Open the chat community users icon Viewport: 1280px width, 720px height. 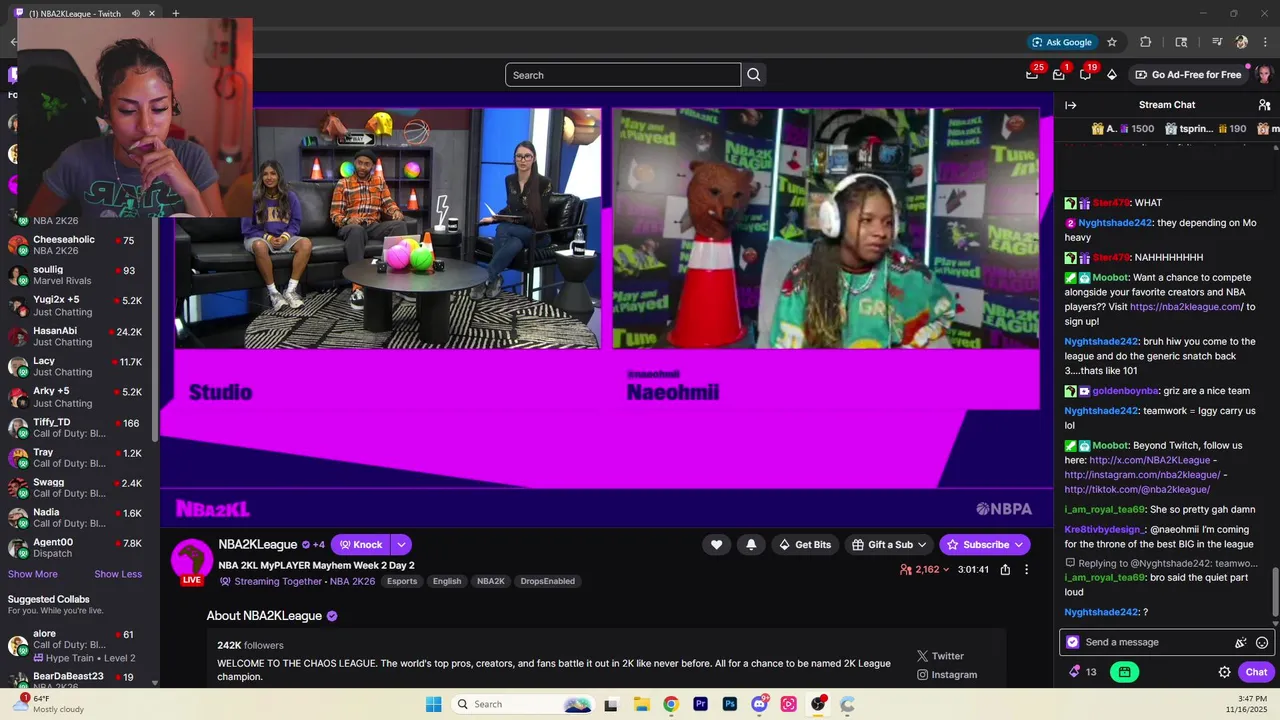pyautogui.click(x=1264, y=105)
